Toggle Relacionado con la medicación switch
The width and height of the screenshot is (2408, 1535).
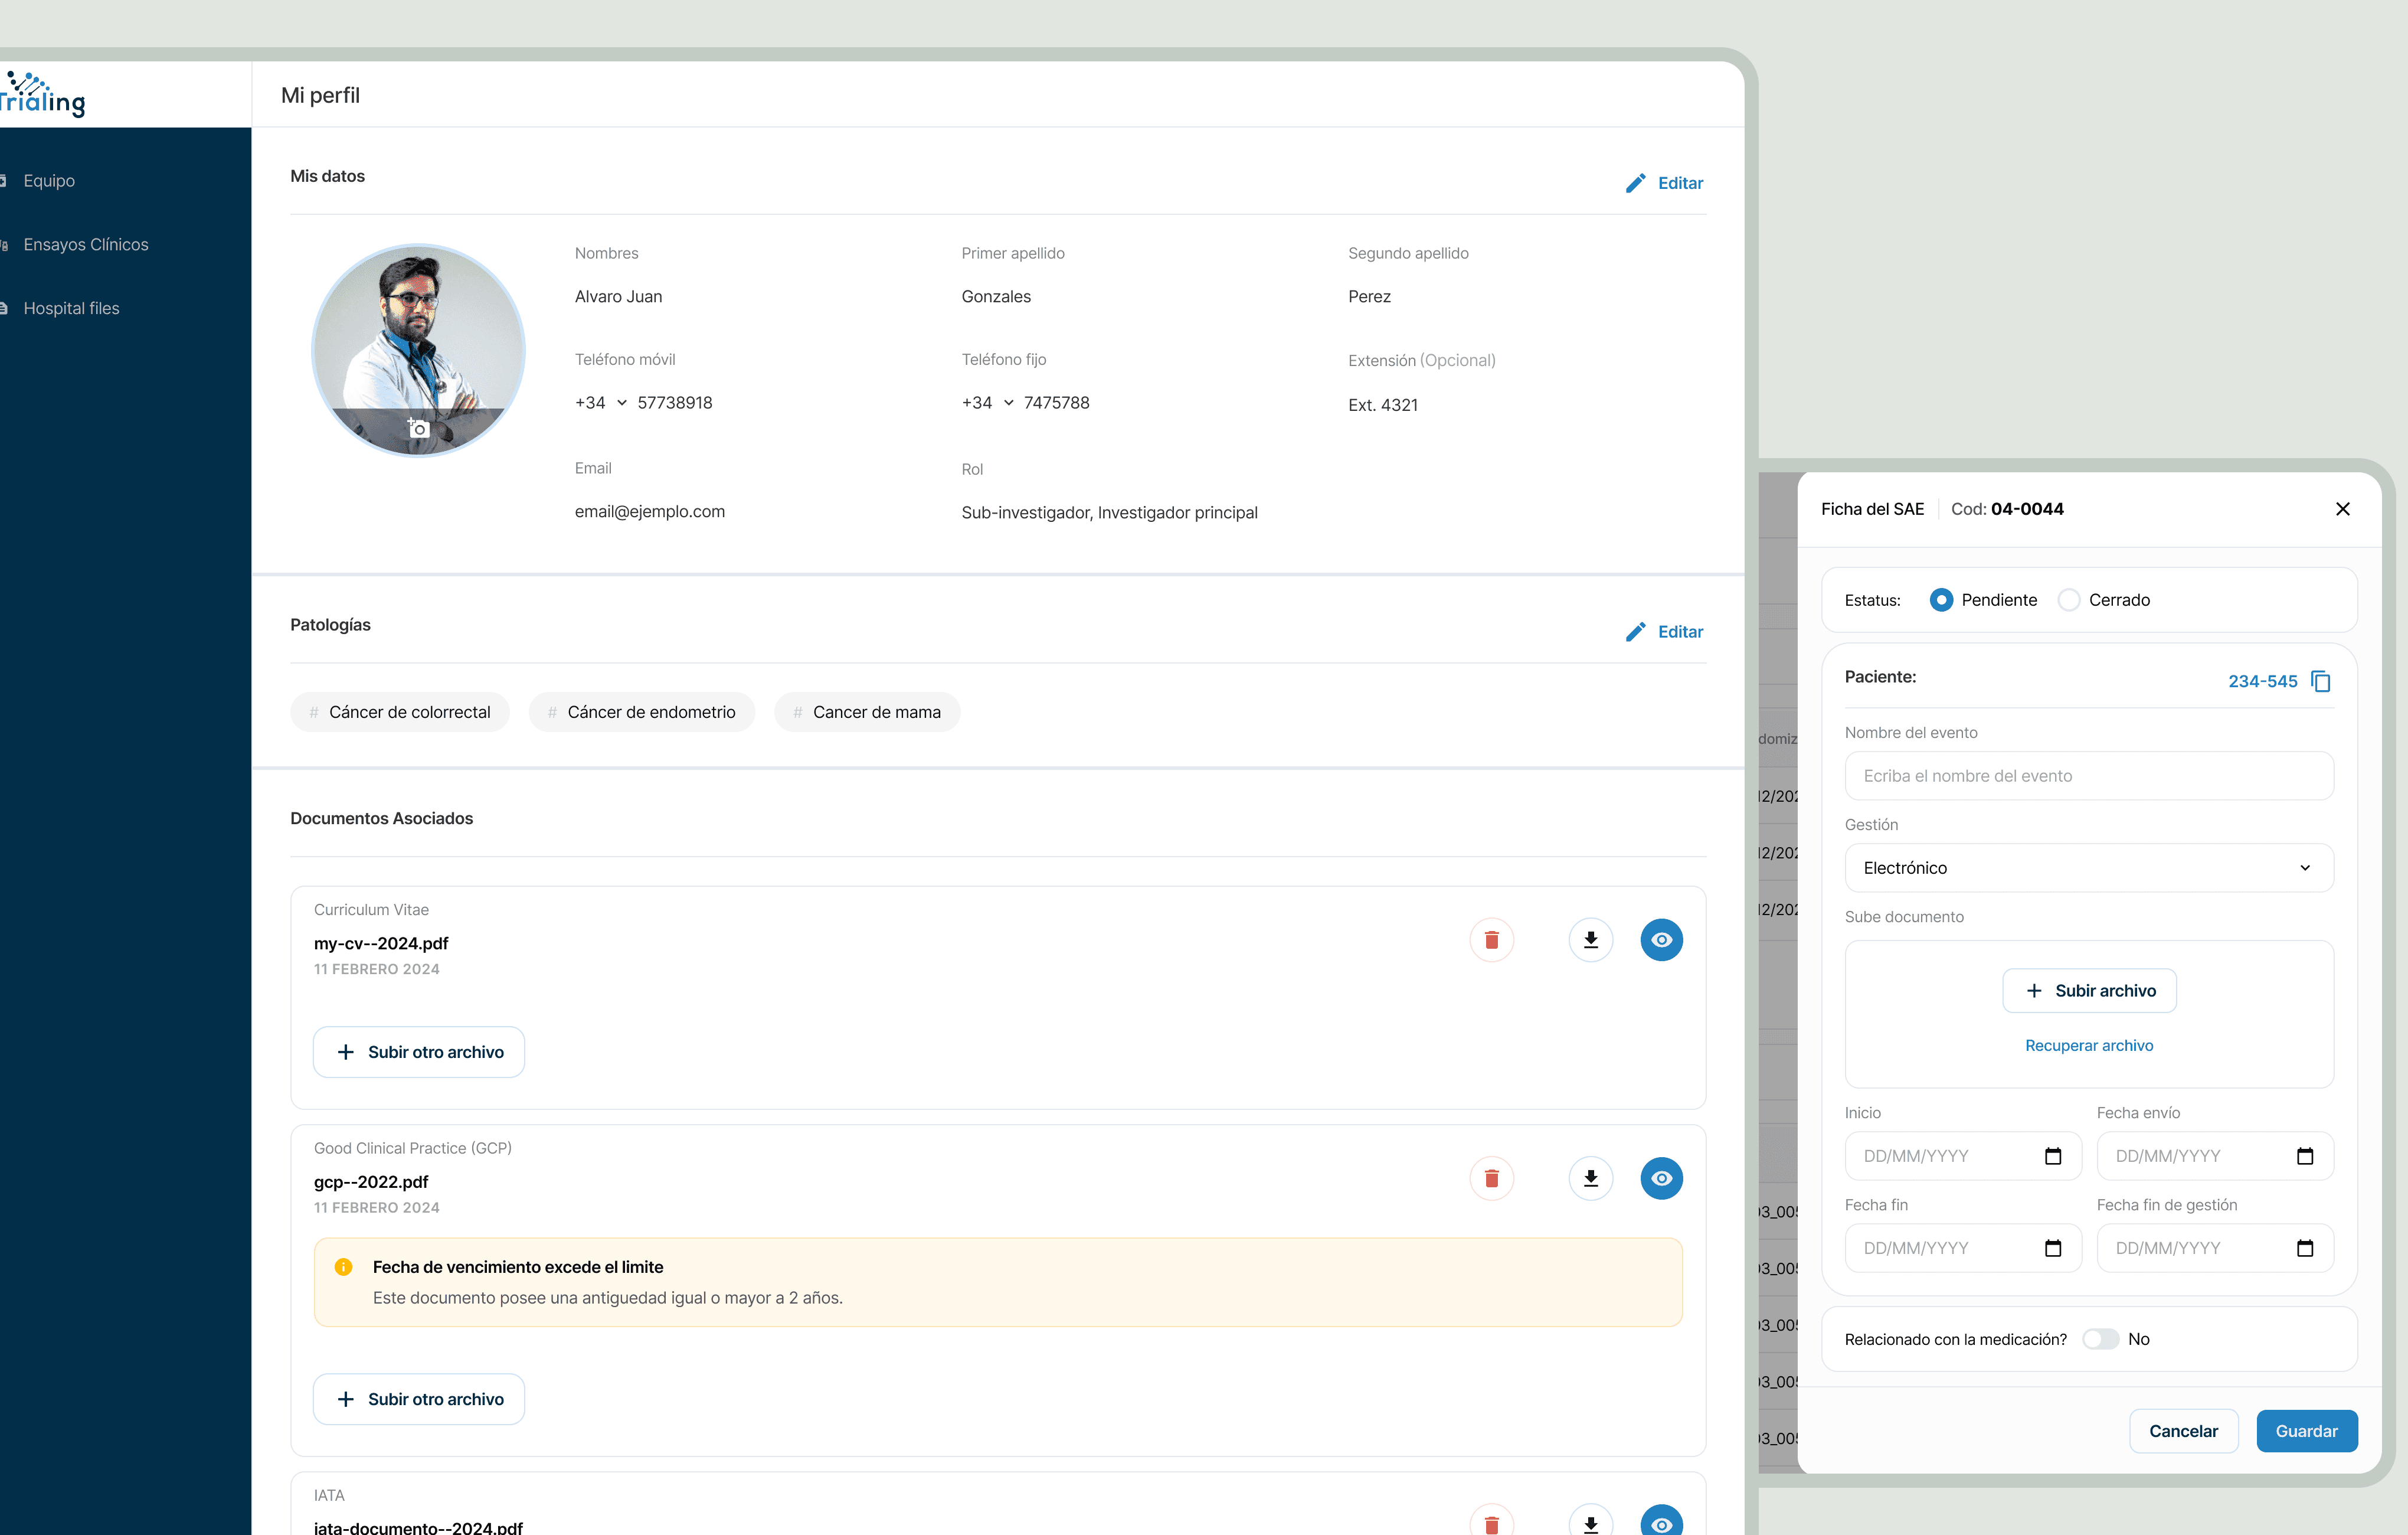pos(2100,1339)
